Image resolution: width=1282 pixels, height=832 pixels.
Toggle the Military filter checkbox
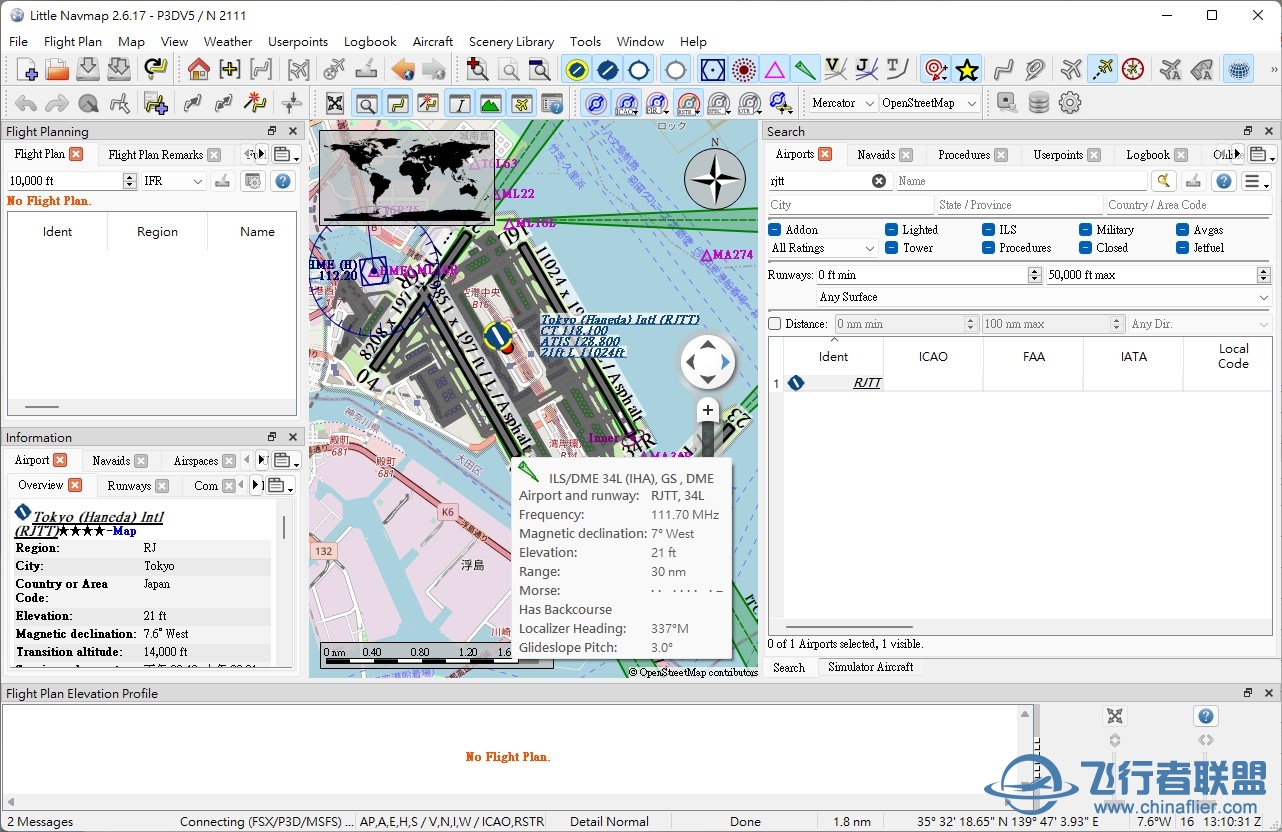(x=1085, y=230)
